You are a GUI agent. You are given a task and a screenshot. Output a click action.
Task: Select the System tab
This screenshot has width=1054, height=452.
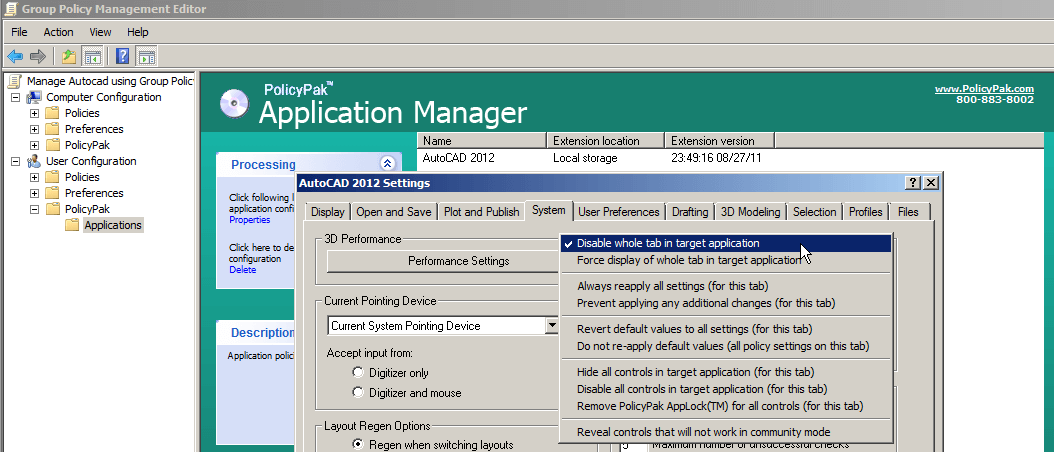coord(549,211)
